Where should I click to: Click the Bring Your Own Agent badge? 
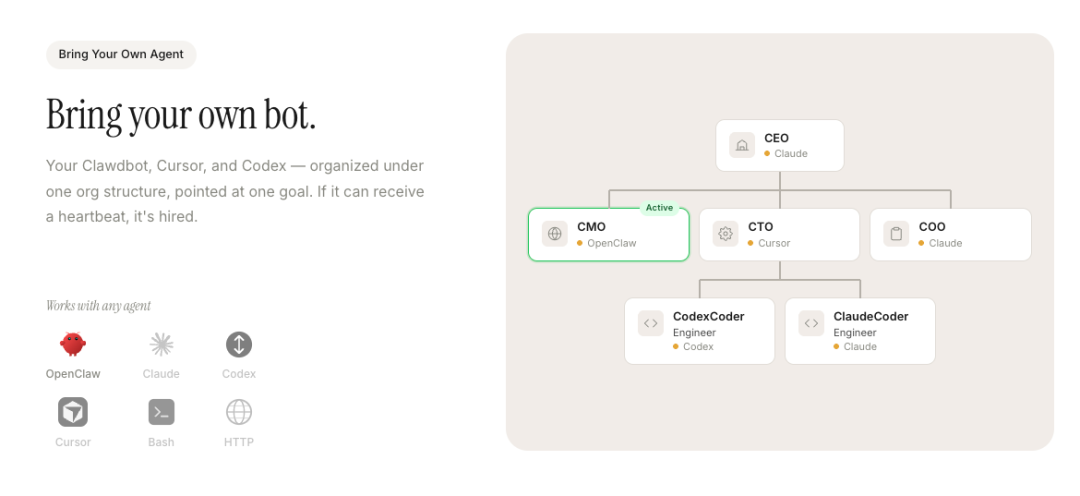[121, 54]
